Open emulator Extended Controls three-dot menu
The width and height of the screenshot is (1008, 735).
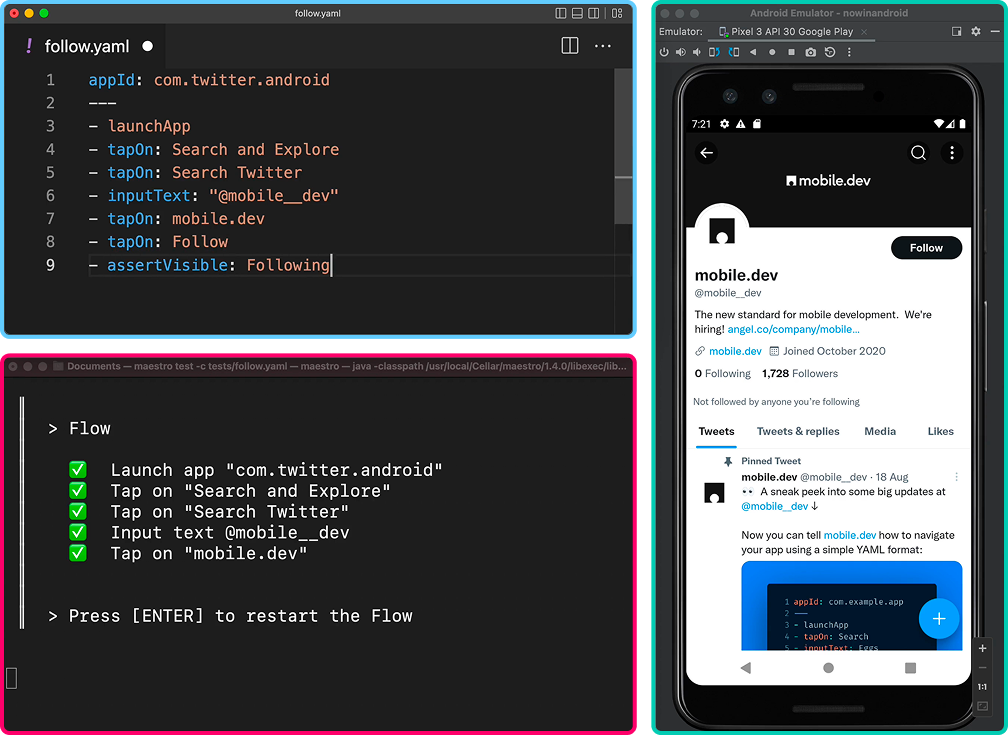[x=849, y=52]
